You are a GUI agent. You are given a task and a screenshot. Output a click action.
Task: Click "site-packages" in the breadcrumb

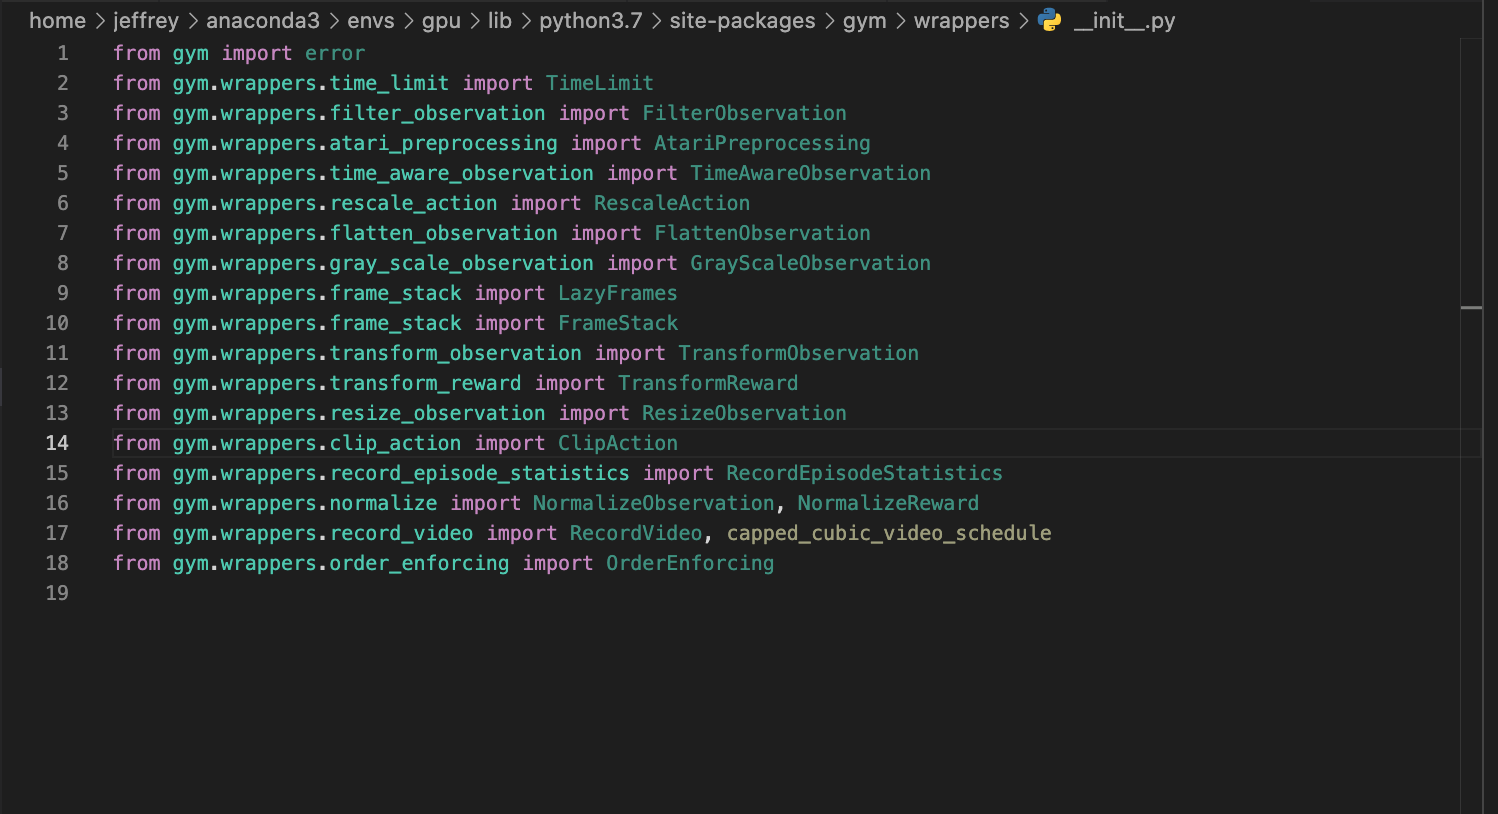(x=742, y=20)
